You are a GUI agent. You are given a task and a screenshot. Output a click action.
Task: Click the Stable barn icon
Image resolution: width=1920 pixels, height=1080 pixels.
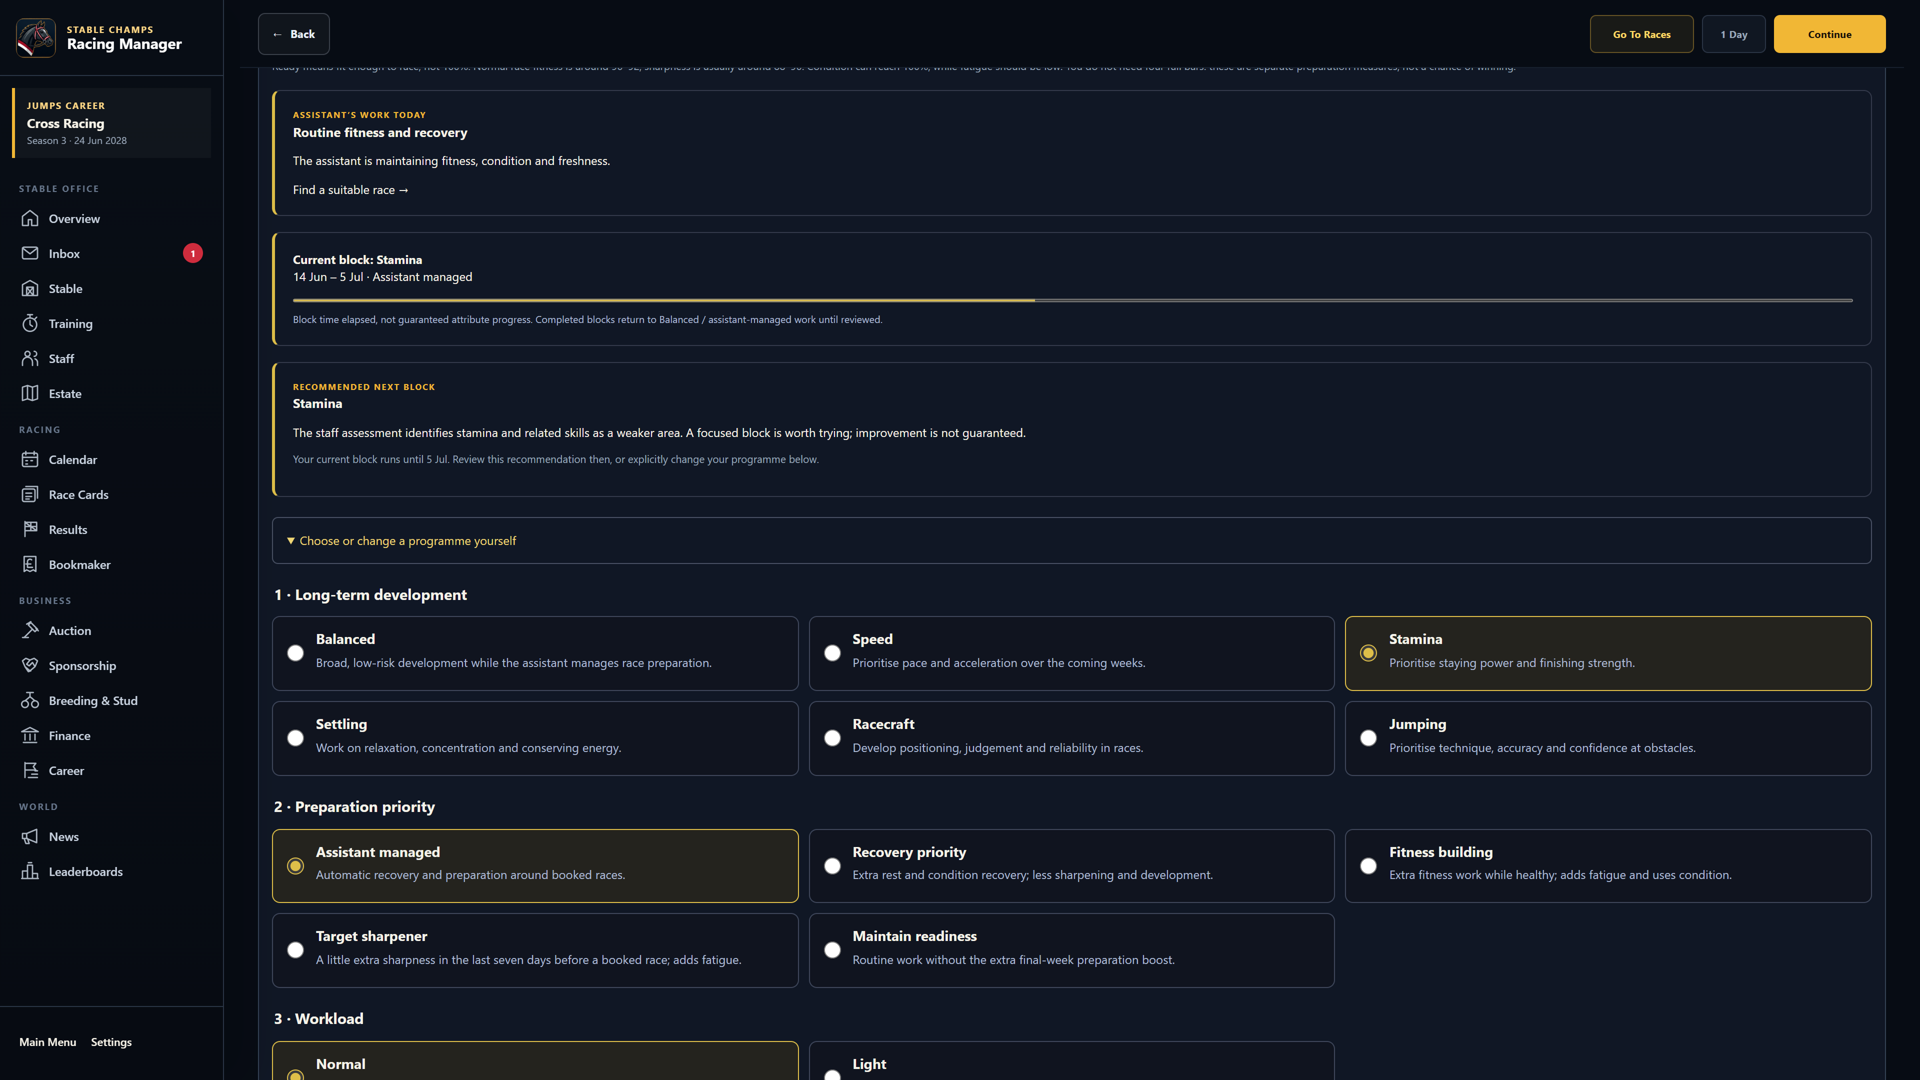tap(30, 288)
